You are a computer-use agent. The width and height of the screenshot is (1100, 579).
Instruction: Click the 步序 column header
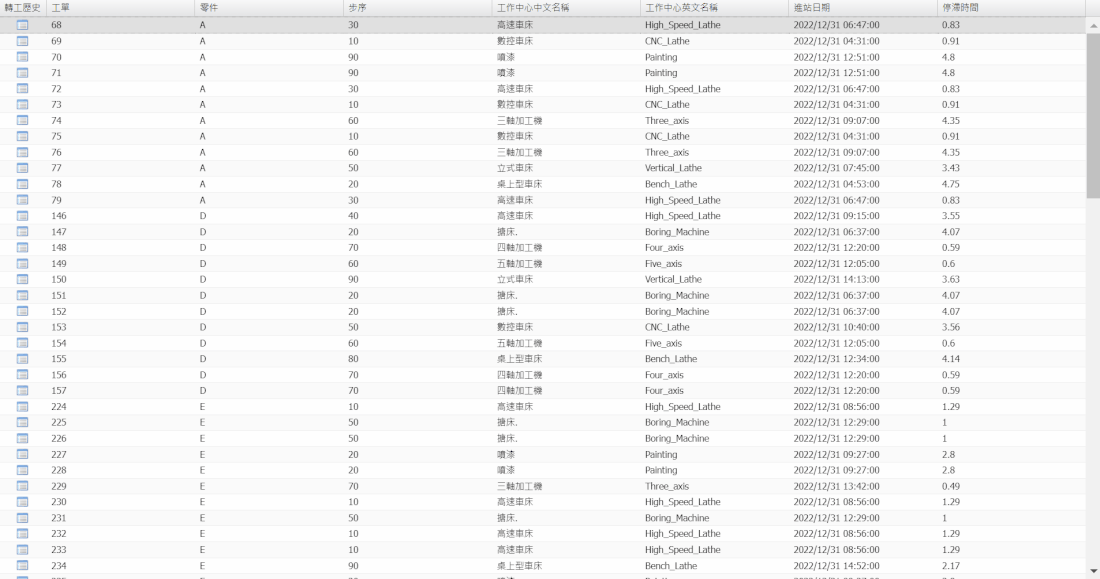coord(357,8)
